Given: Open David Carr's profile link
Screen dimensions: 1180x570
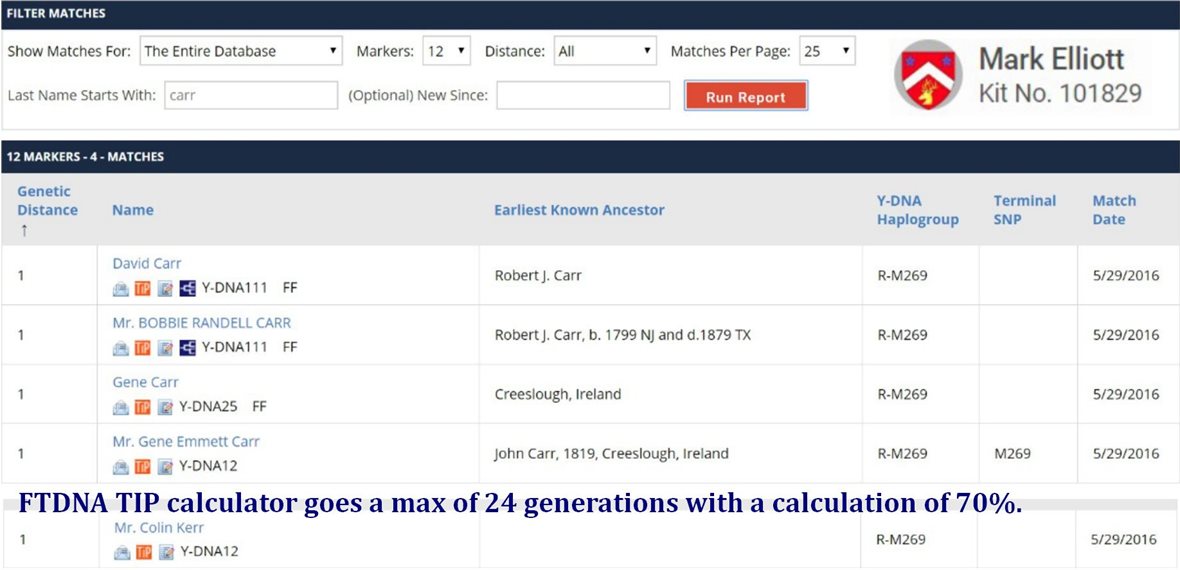Looking at the screenshot, I should click(146, 264).
